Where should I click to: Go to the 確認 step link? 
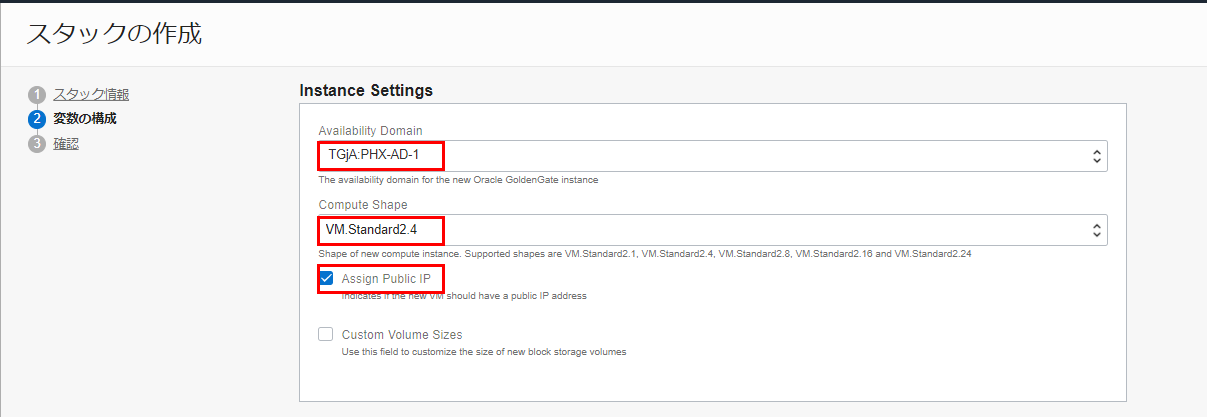pos(66,144)
